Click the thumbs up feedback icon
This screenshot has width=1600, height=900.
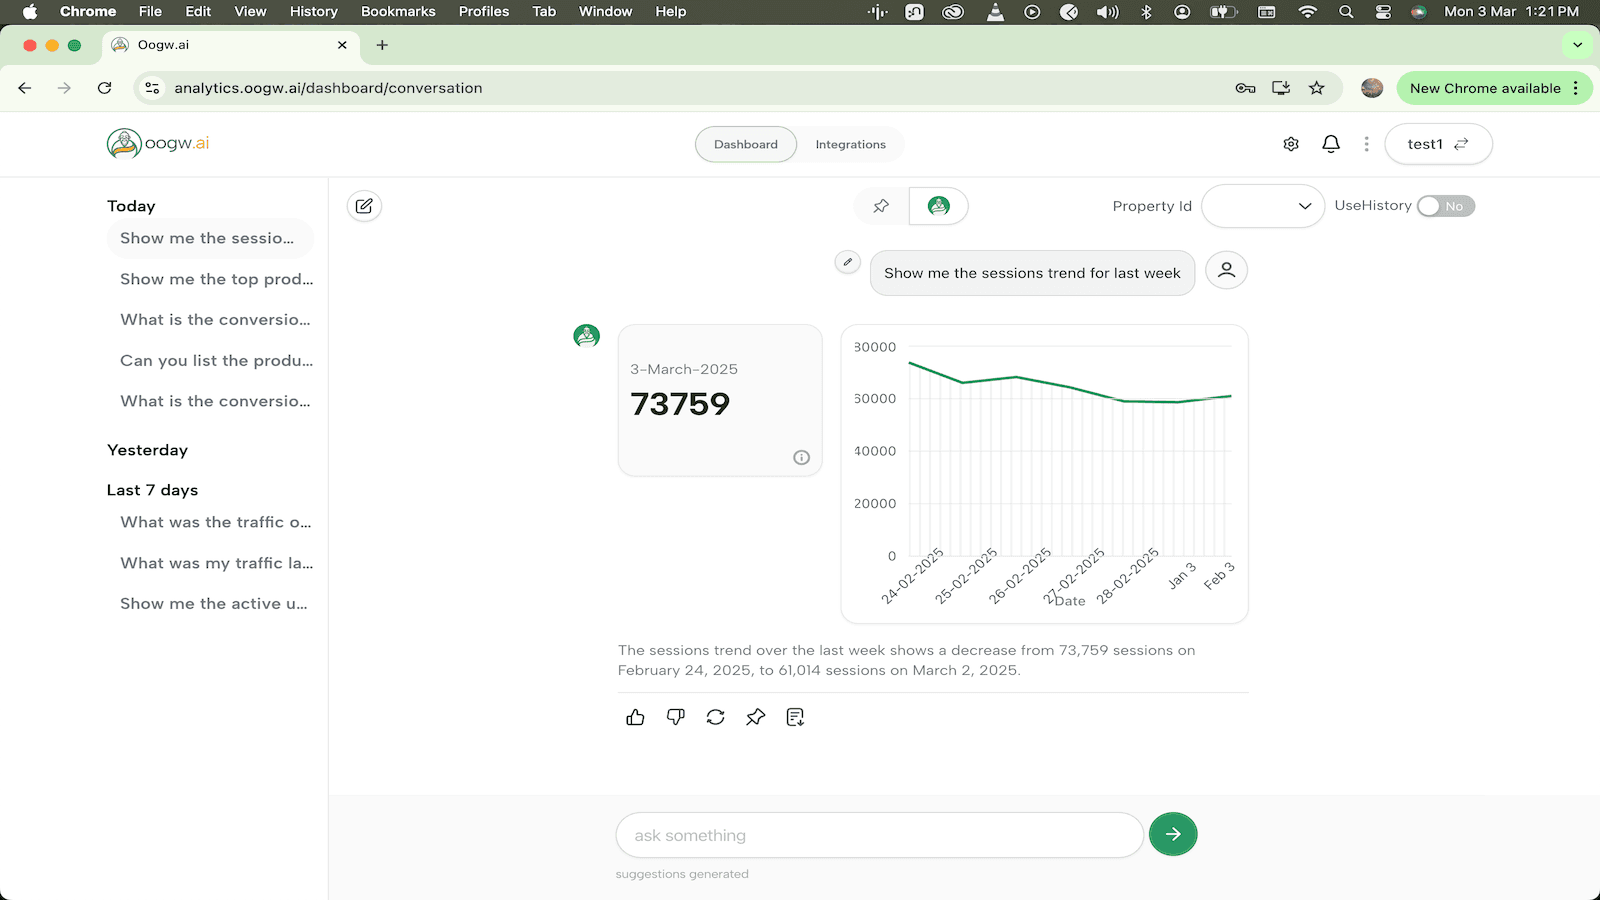click(635, 717)
